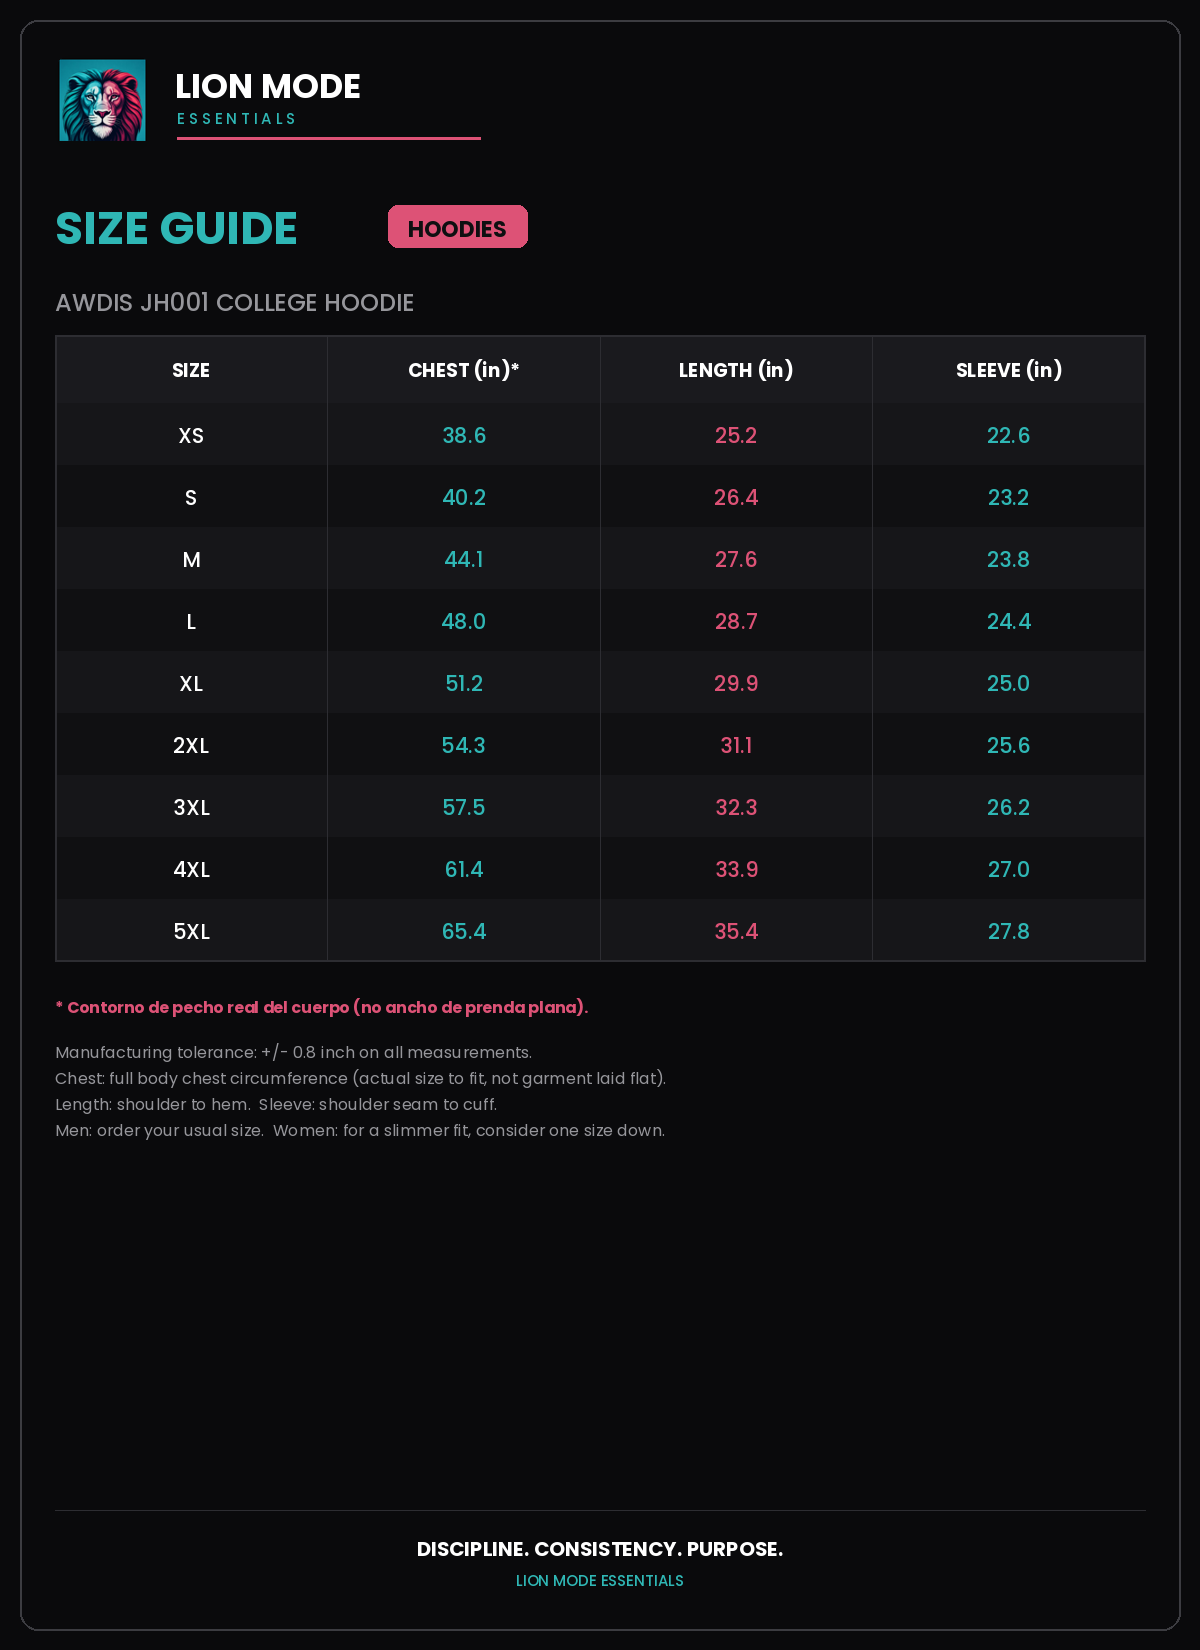Viewport: 1200px width, 1650px height.
Task: Select the CHEST (in)* column header
Action: [464, 370]
